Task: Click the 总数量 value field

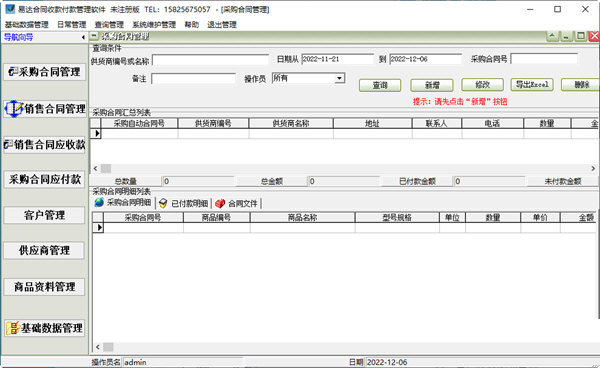Action: click(x=198, y=181)
